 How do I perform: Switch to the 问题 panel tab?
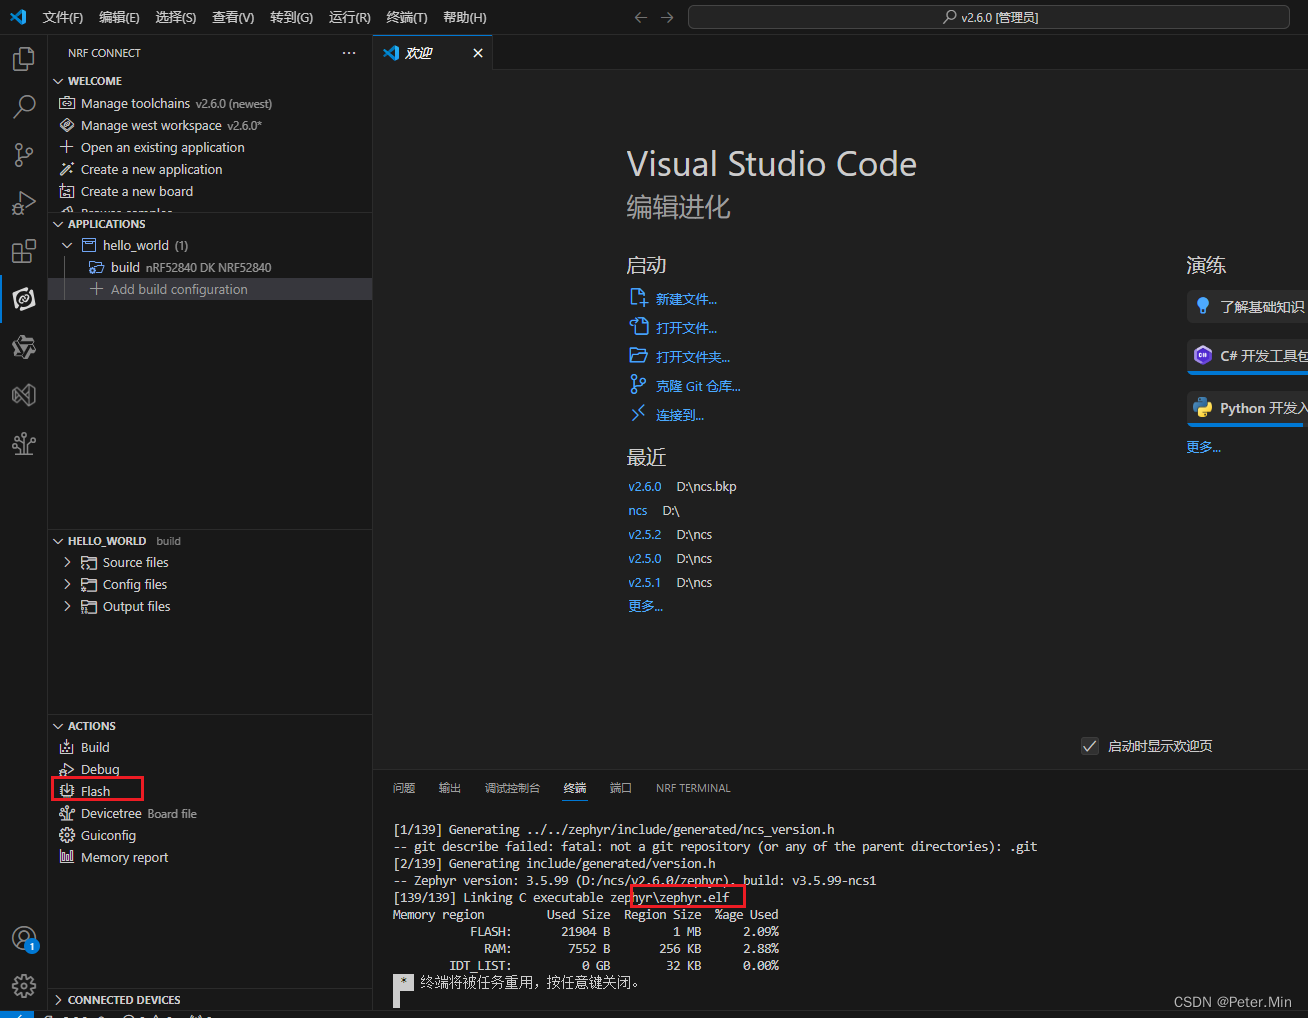click(x=404, y=788)
